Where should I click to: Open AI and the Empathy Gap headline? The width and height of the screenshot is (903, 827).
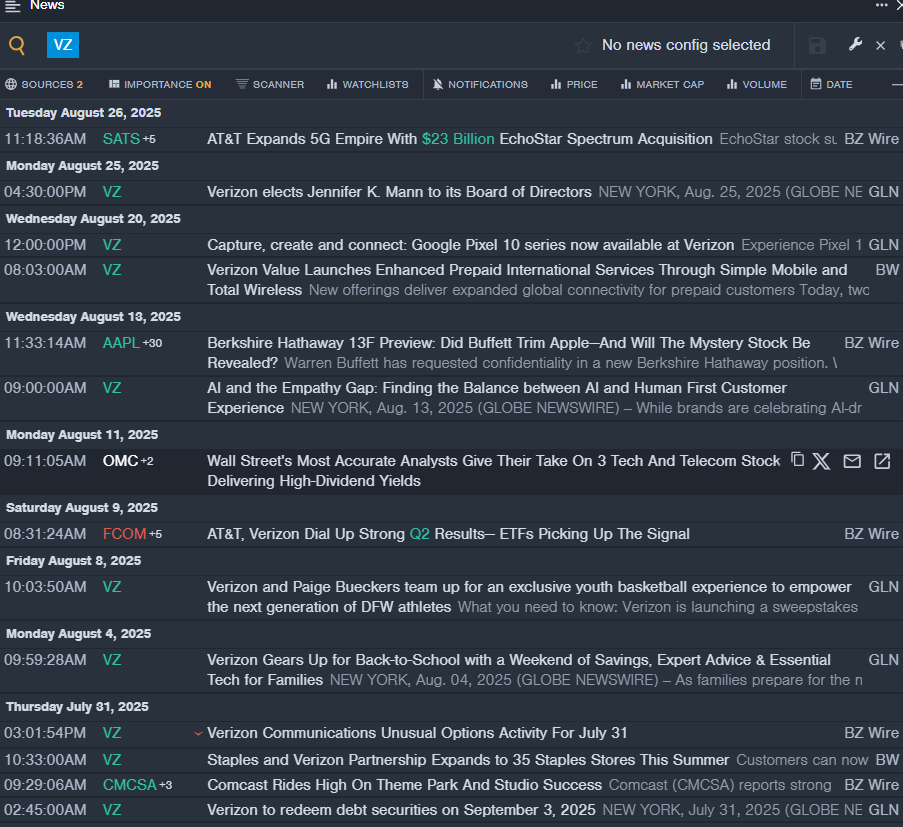tap(496, 397)
